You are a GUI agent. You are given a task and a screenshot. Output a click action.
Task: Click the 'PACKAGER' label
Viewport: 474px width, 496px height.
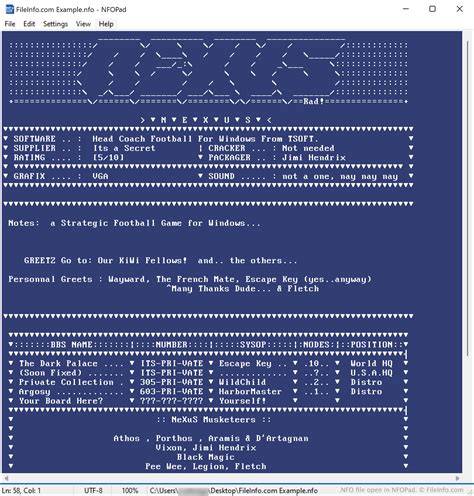[229, 157]
